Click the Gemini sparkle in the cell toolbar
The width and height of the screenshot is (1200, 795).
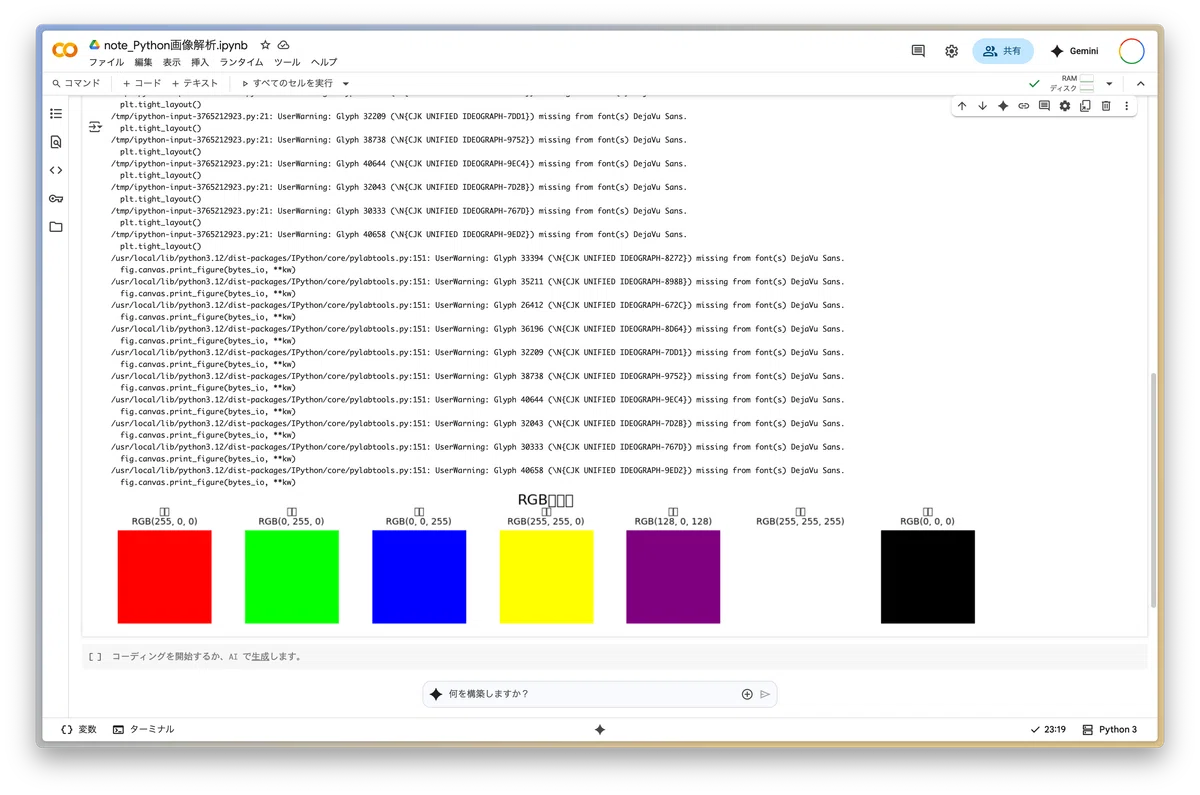1003,106
